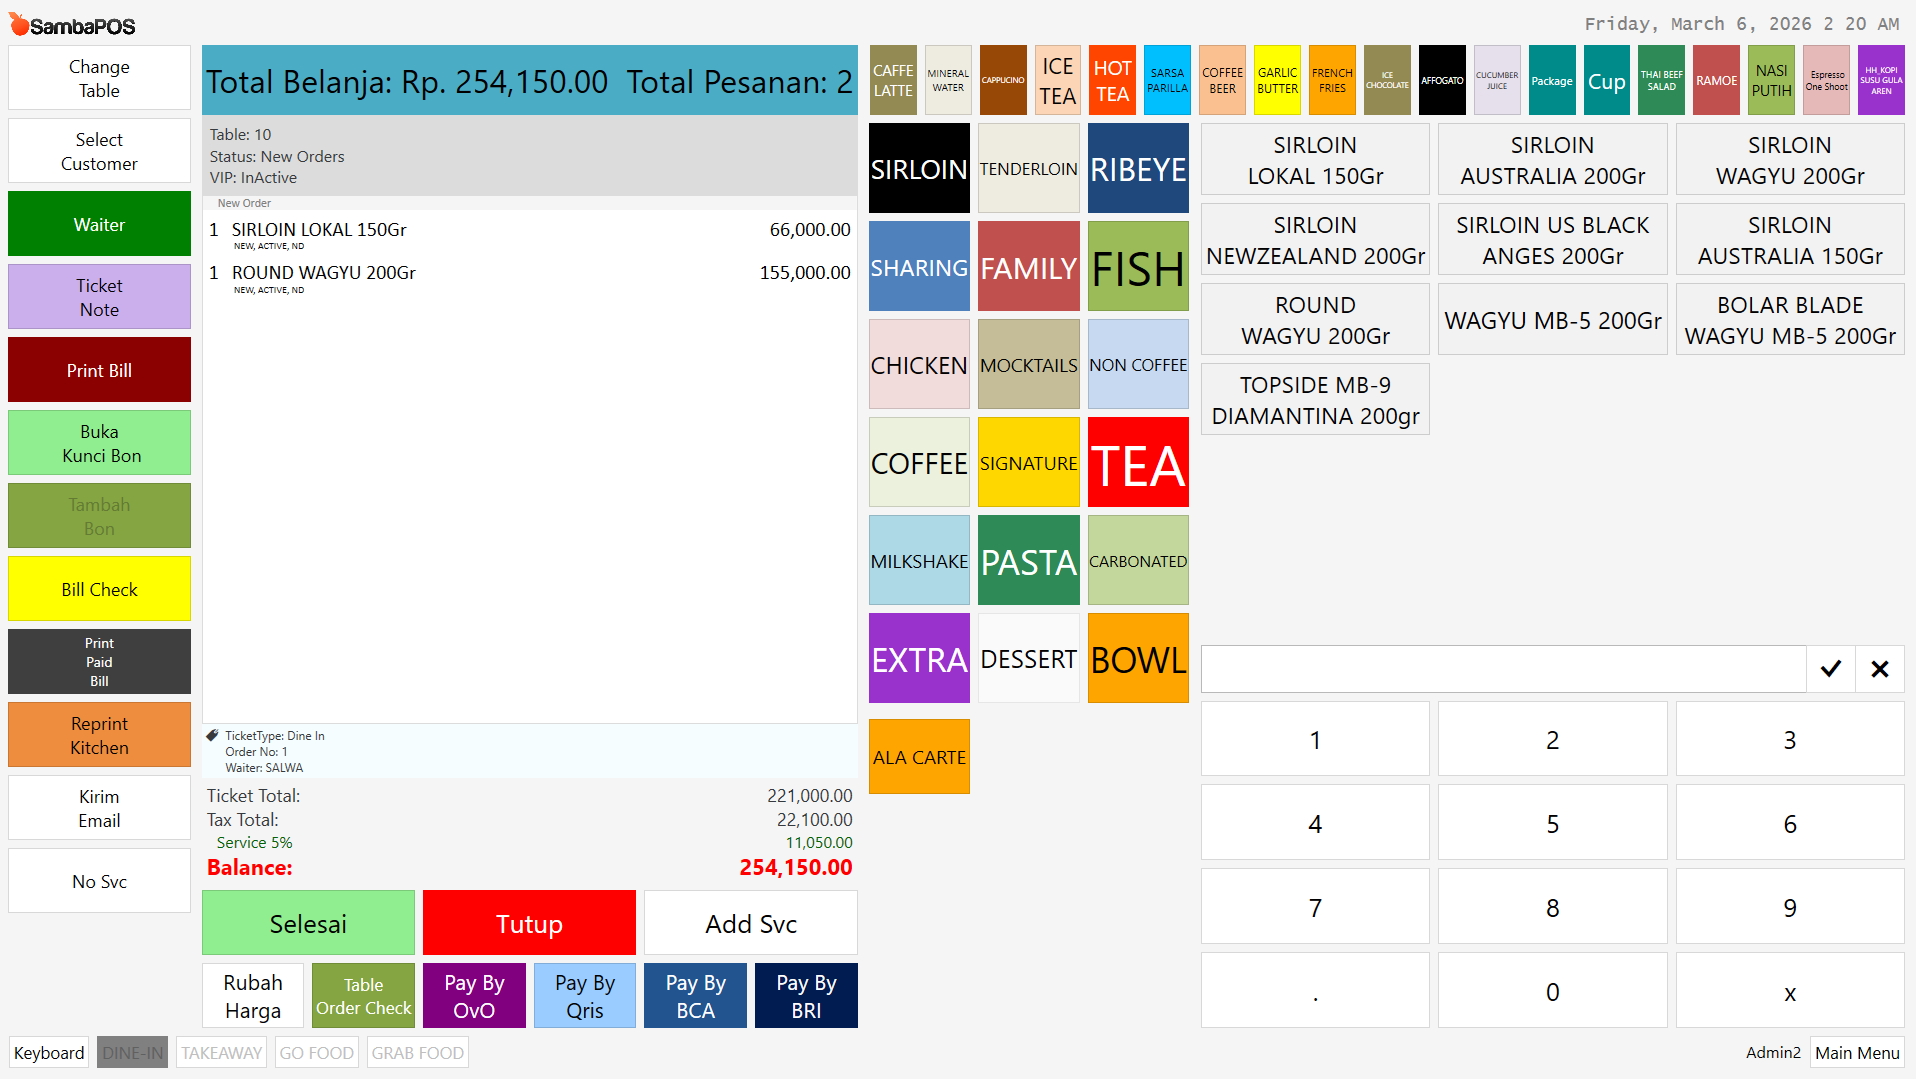
Task: Click the SambaPOS logo
Action: click(x=72, y=25)
